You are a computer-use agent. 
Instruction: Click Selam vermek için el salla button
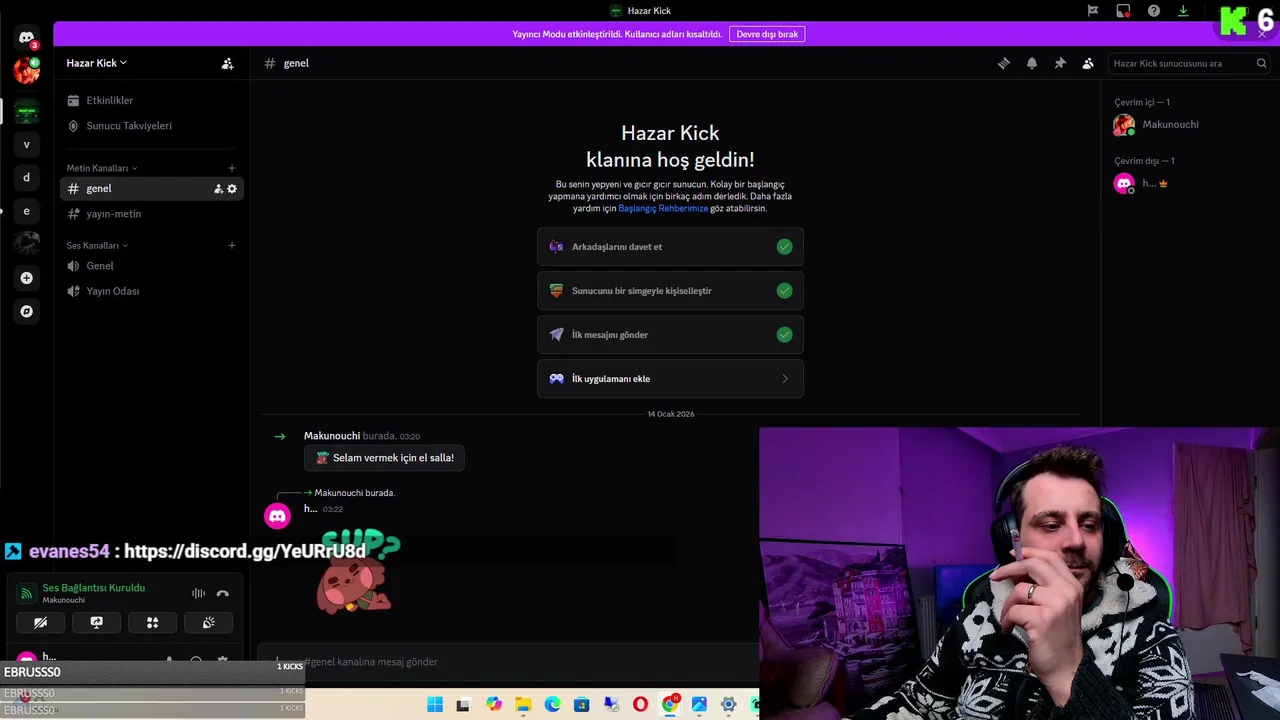(384, 458)
